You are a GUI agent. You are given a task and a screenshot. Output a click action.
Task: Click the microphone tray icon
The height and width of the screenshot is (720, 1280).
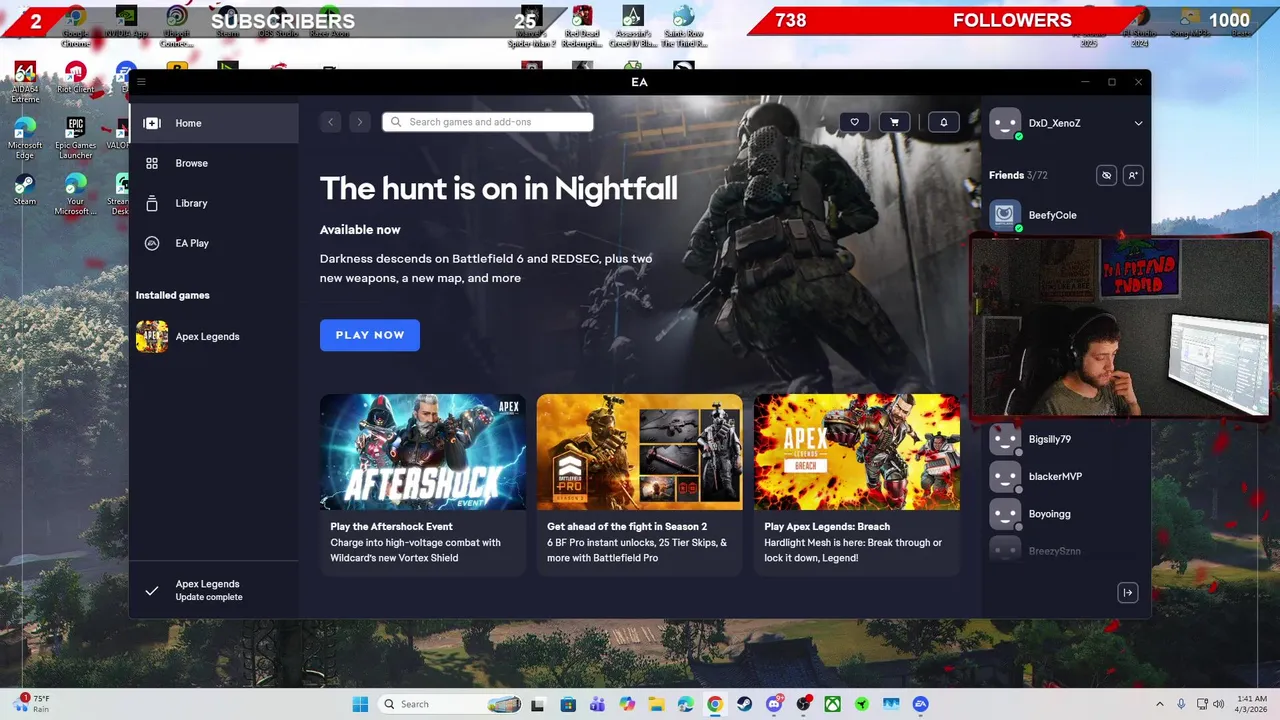pos(1181,704)
